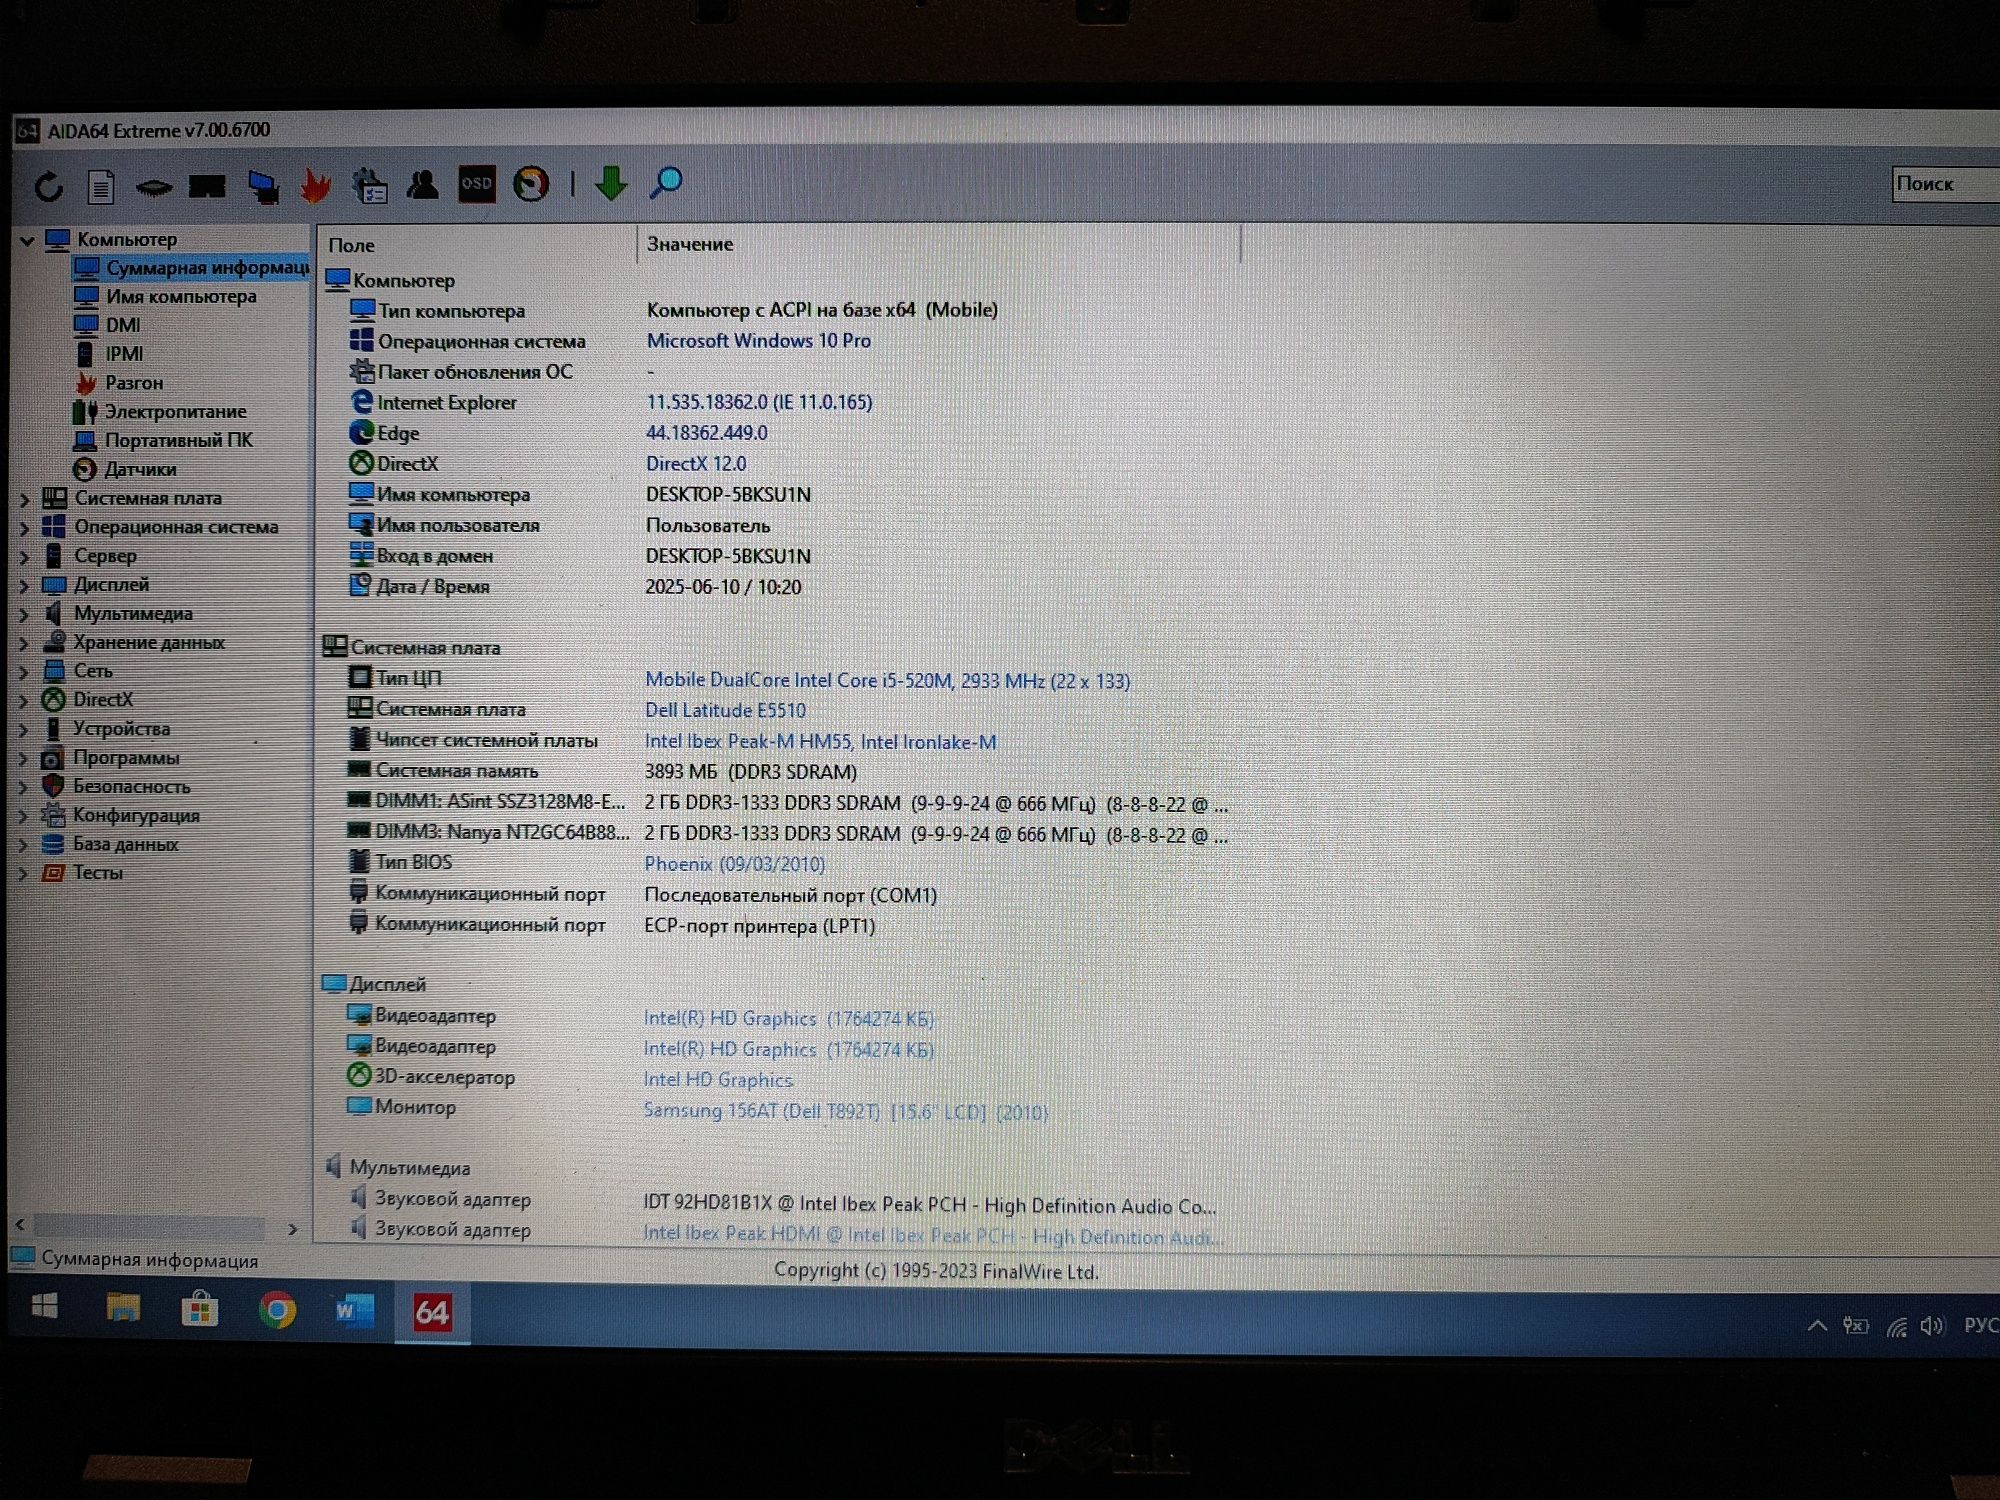Open the Internet Explorer version link
Screen dimensions: 2000x1500
pyautogui.click(x=759, y=402)
